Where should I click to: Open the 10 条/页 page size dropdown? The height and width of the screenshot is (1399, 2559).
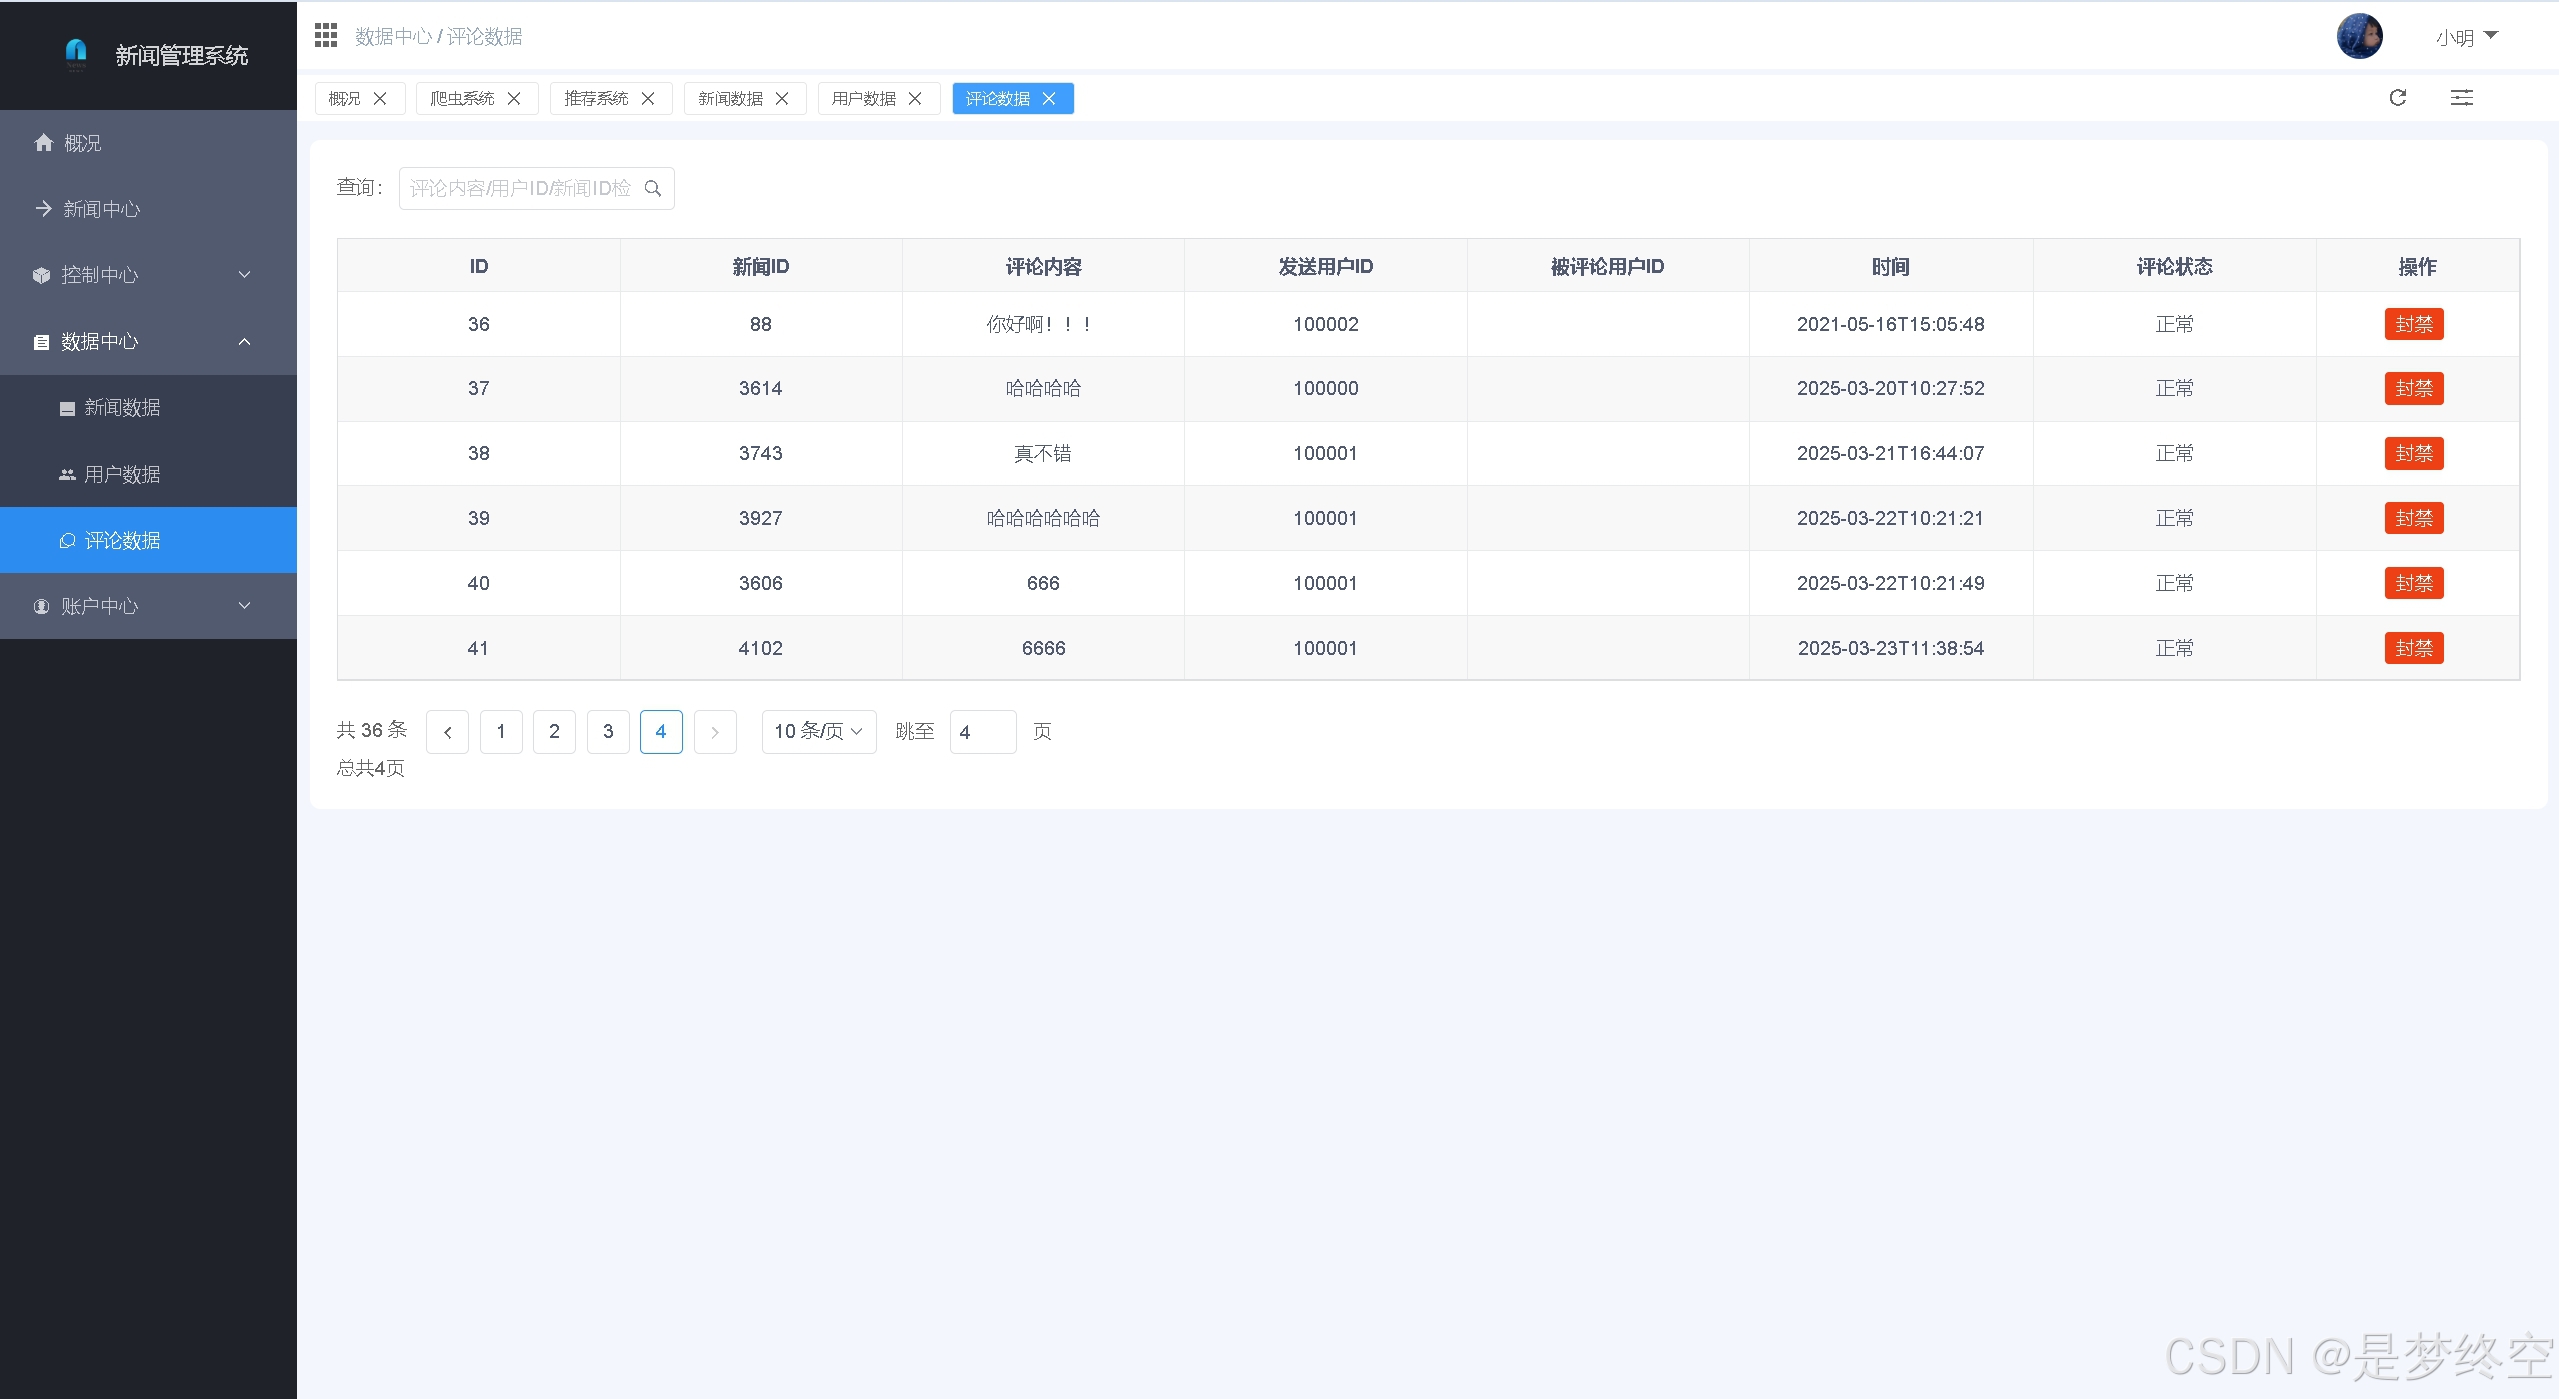tap(818, 732)
